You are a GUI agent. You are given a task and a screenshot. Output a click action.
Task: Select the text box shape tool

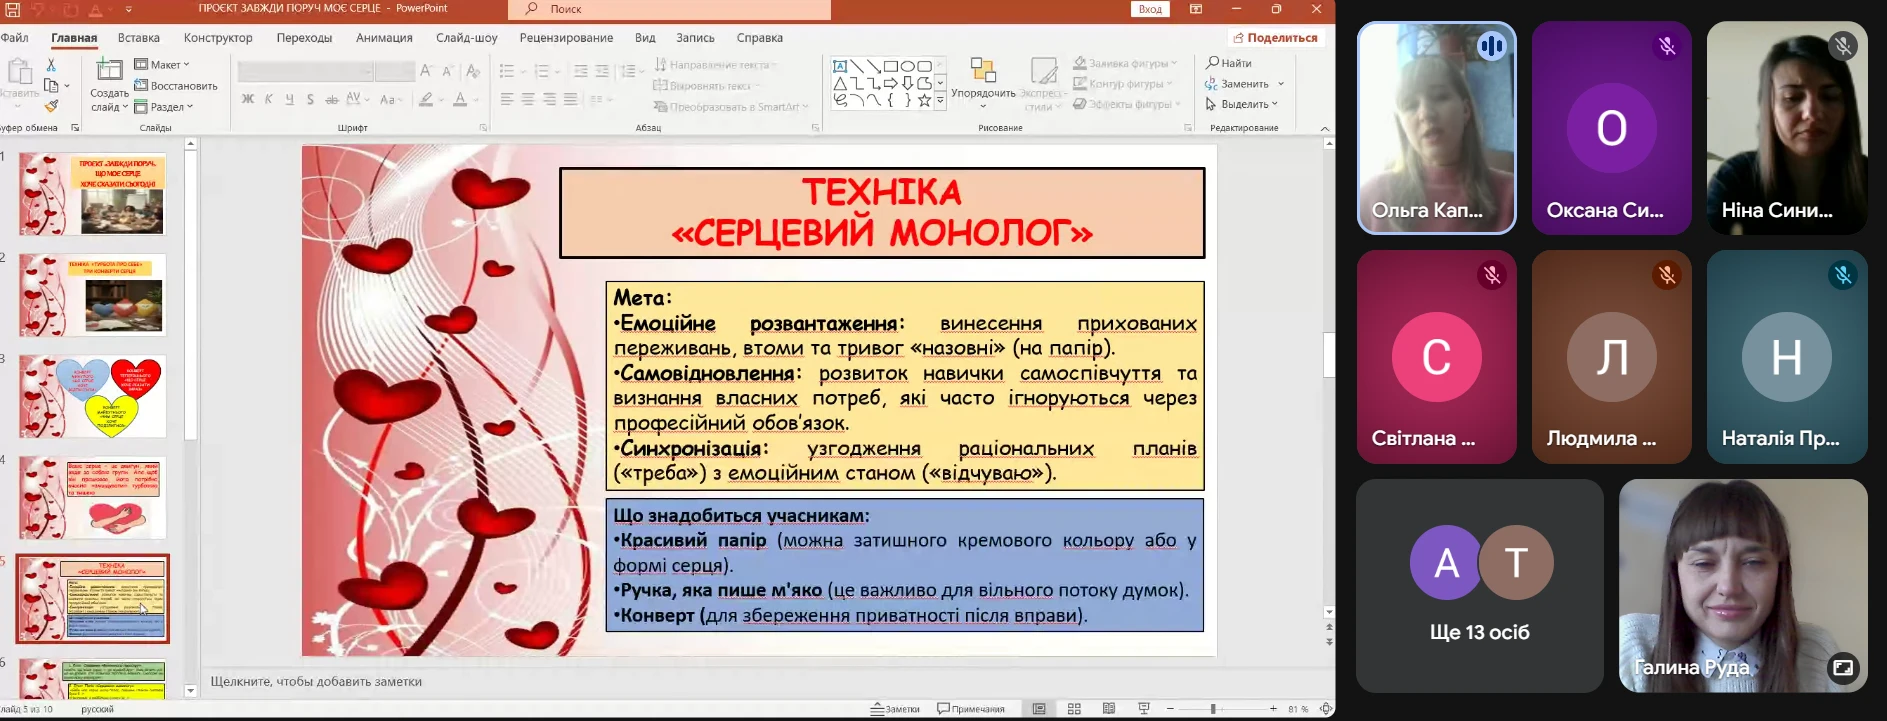tap(840, 66)
